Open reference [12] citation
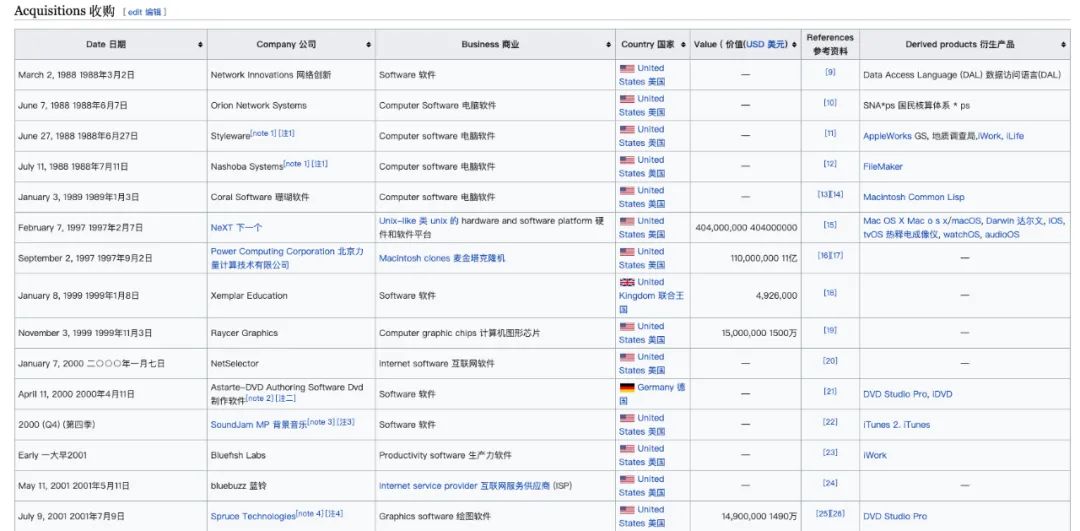The height and width of the screenshot is (531, 1080). coord(830,163)
